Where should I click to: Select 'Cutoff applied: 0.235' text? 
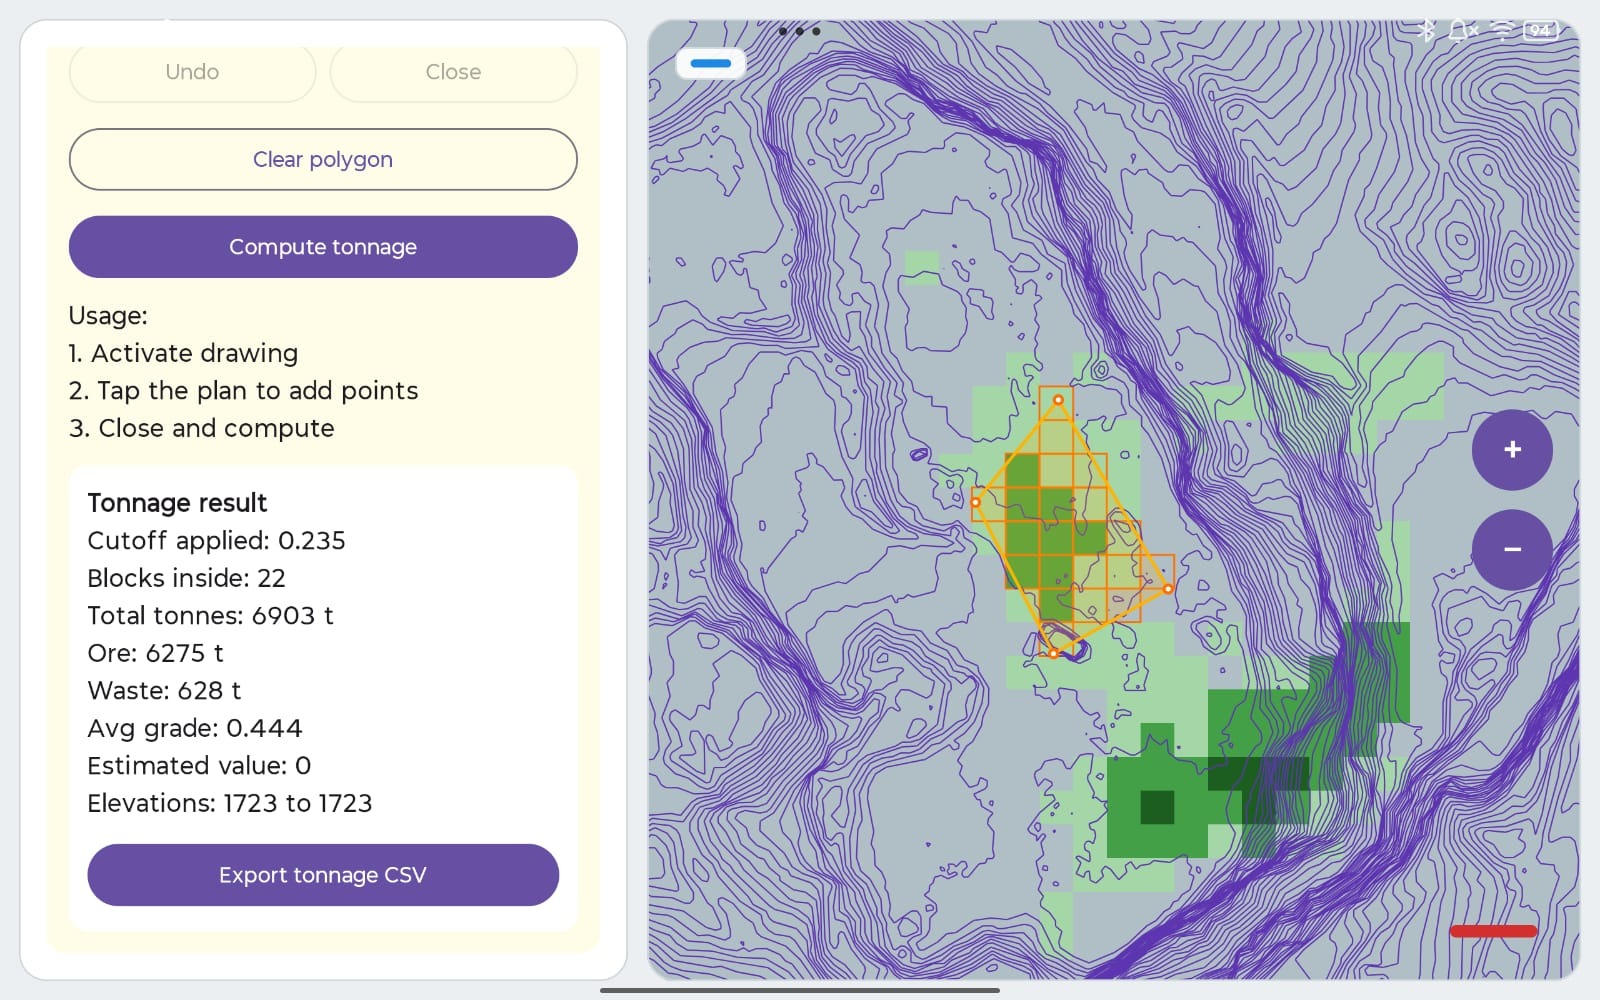click(216, 541)
